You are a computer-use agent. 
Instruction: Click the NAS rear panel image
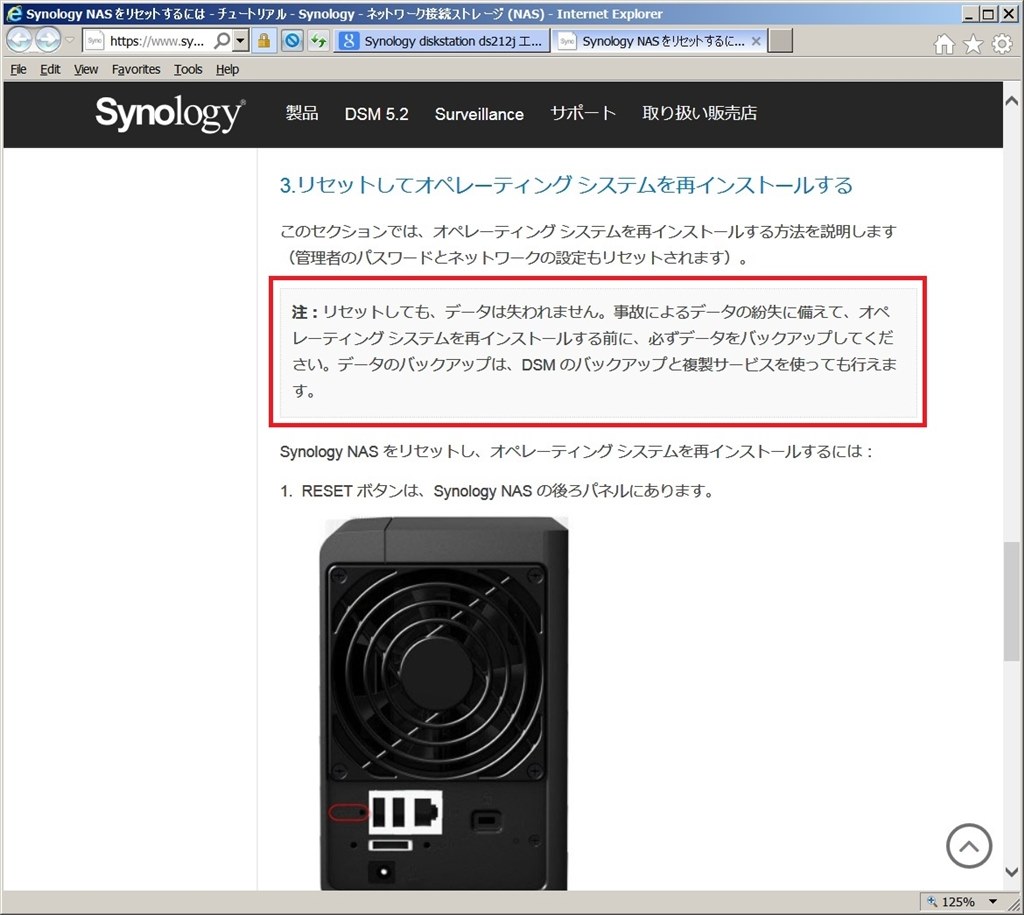444,703
